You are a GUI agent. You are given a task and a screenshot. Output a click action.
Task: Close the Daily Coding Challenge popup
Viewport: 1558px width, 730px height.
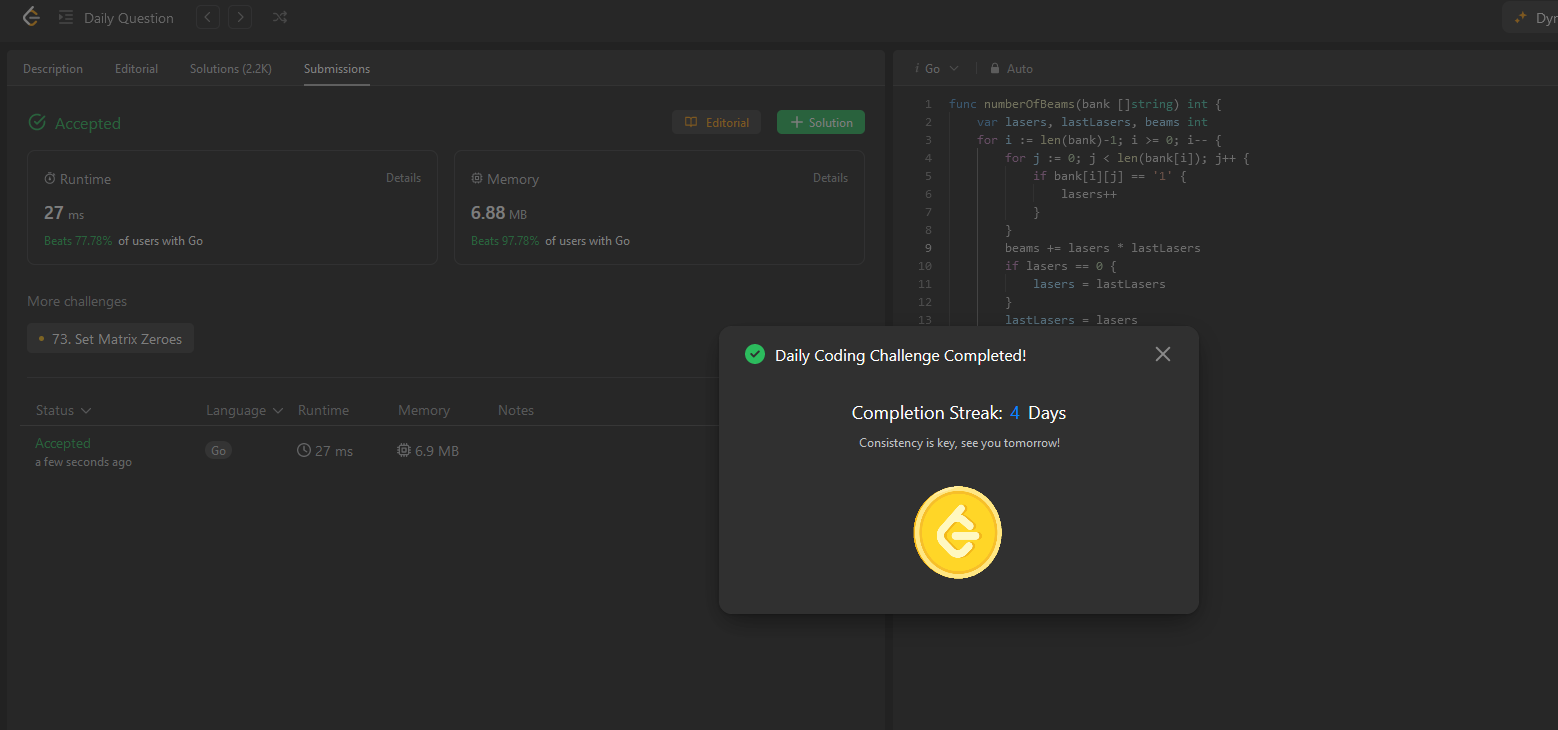(x=1162, y=354)
